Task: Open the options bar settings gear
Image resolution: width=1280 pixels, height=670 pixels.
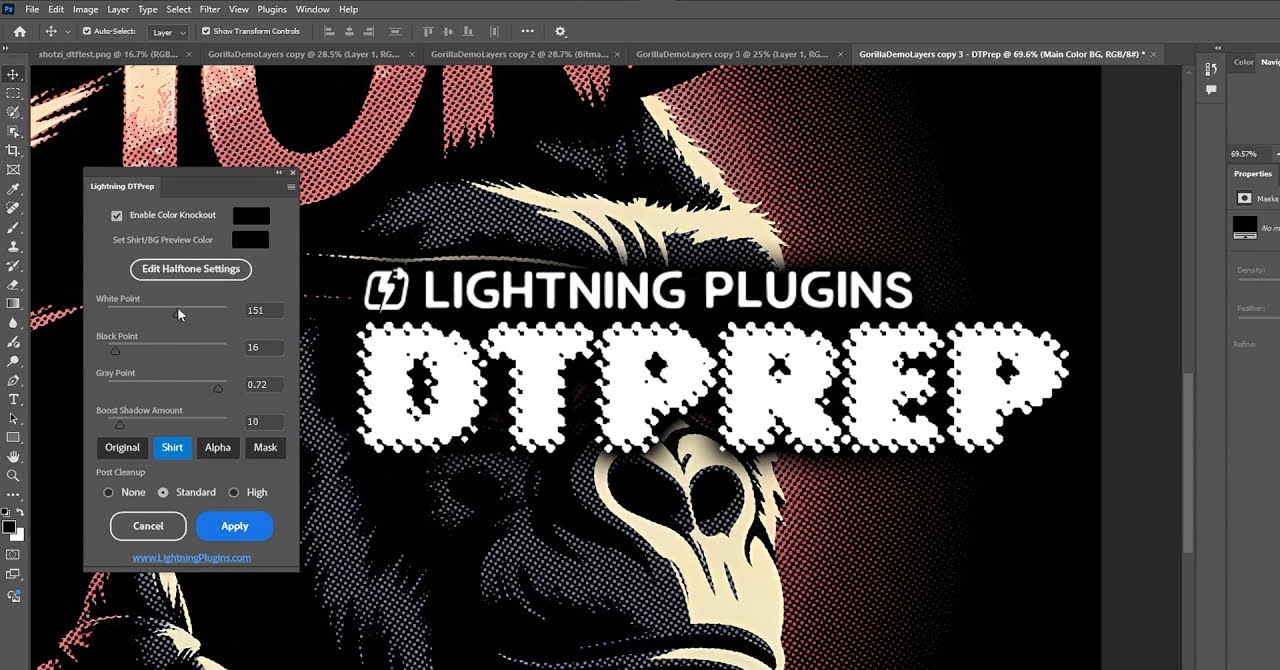Action: [x=560, y=32]
